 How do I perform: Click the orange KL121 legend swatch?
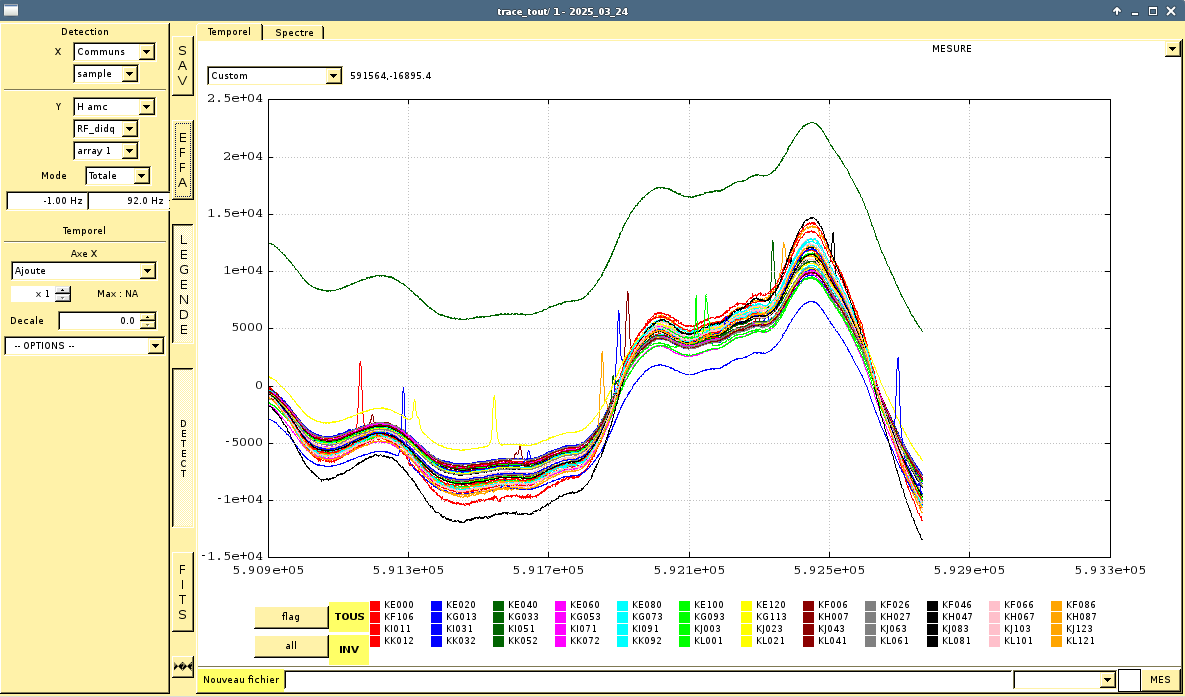pos(1057,641)
